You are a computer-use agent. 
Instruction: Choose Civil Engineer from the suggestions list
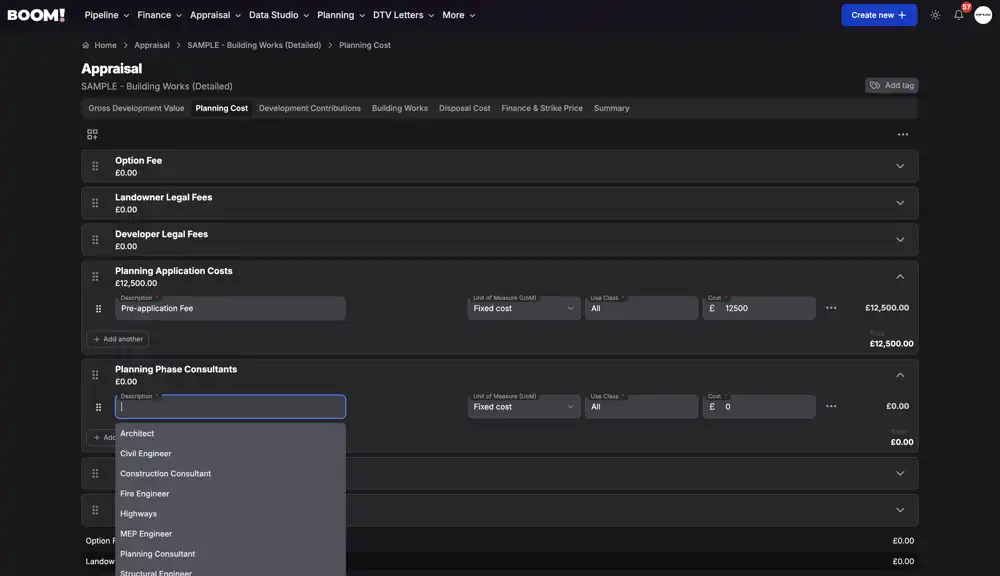click(x=230, y=454)
